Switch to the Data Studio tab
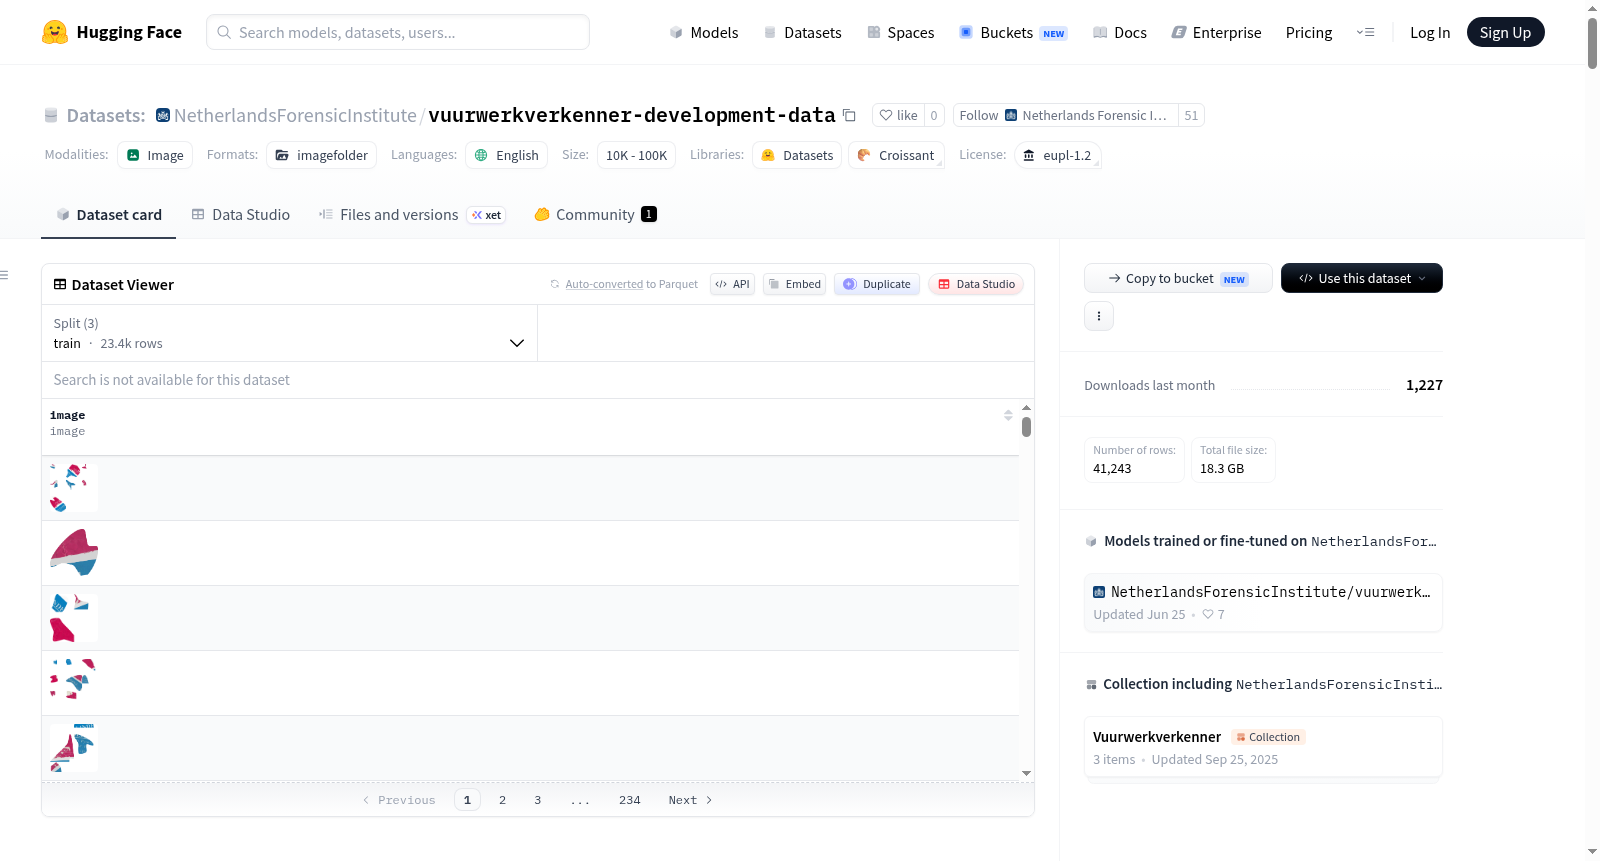Viewport: 1600px width, 861px height. pyautogui.click(x=240, y=214)
